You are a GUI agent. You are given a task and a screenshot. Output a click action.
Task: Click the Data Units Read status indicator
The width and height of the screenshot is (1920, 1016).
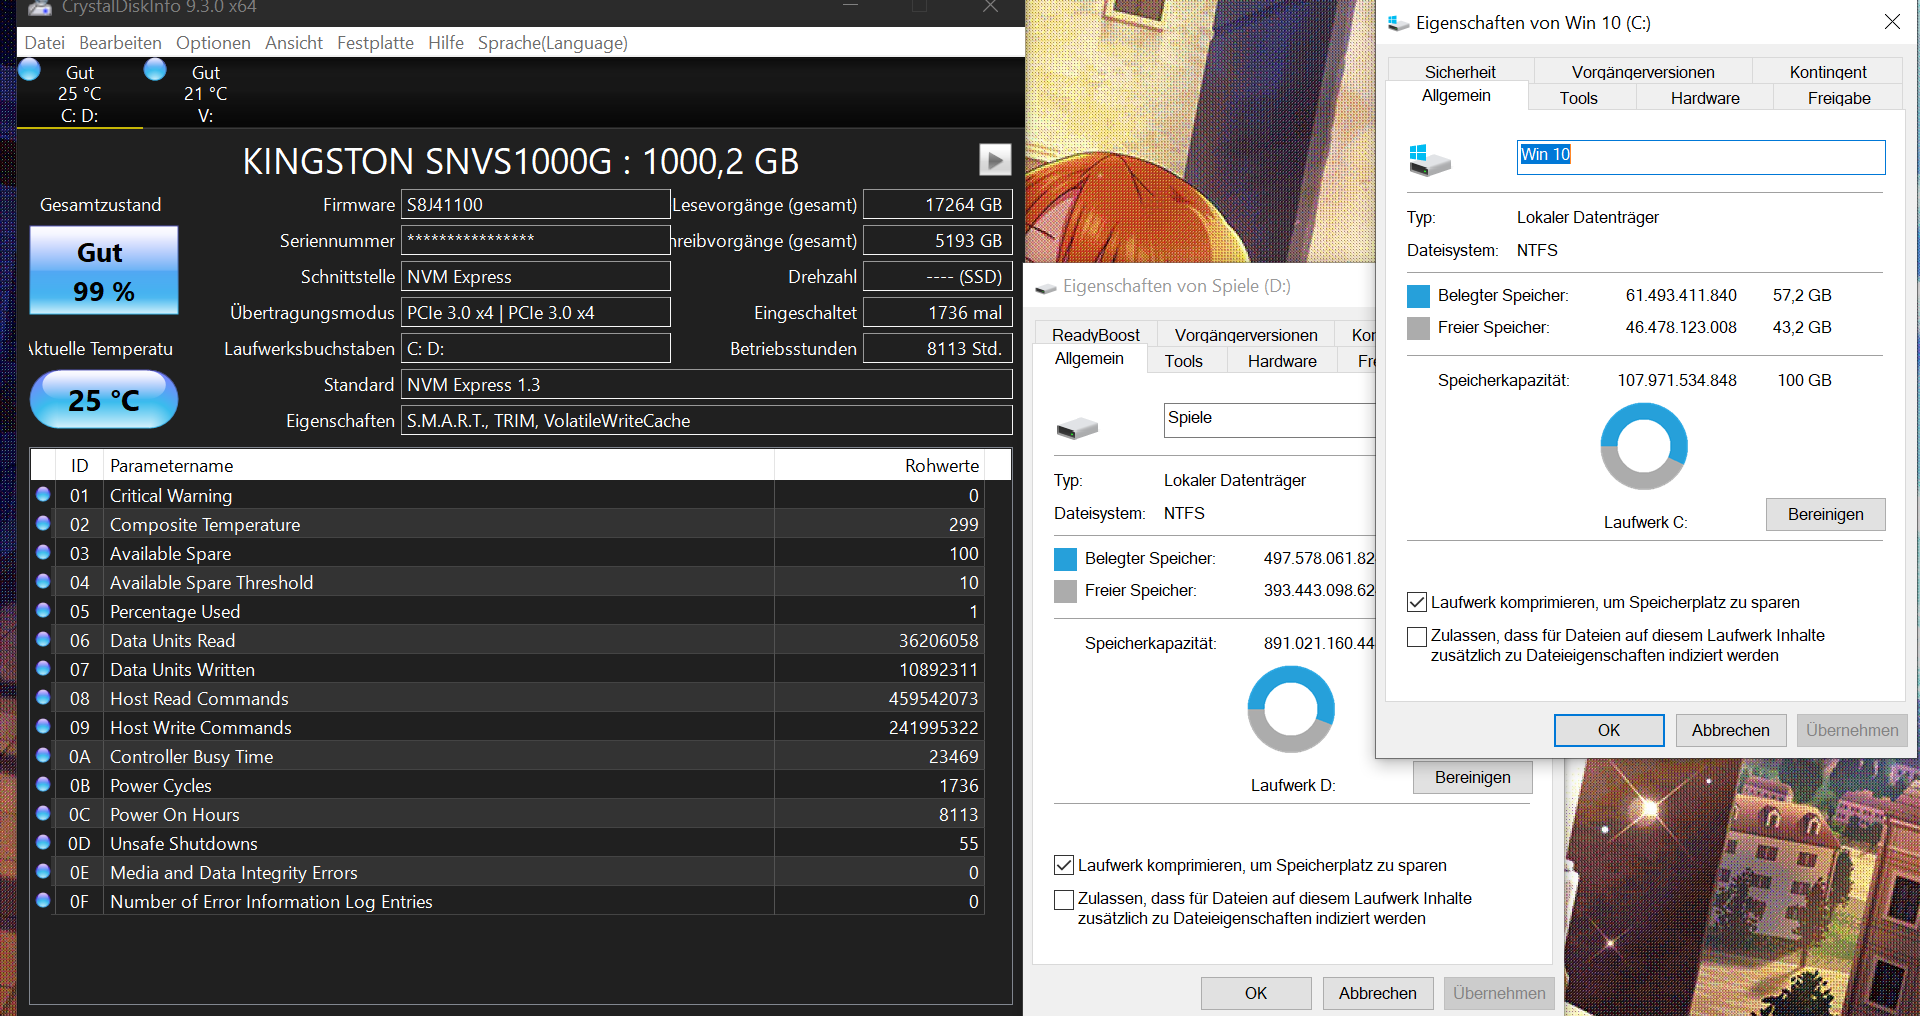[x=43, y=639]
